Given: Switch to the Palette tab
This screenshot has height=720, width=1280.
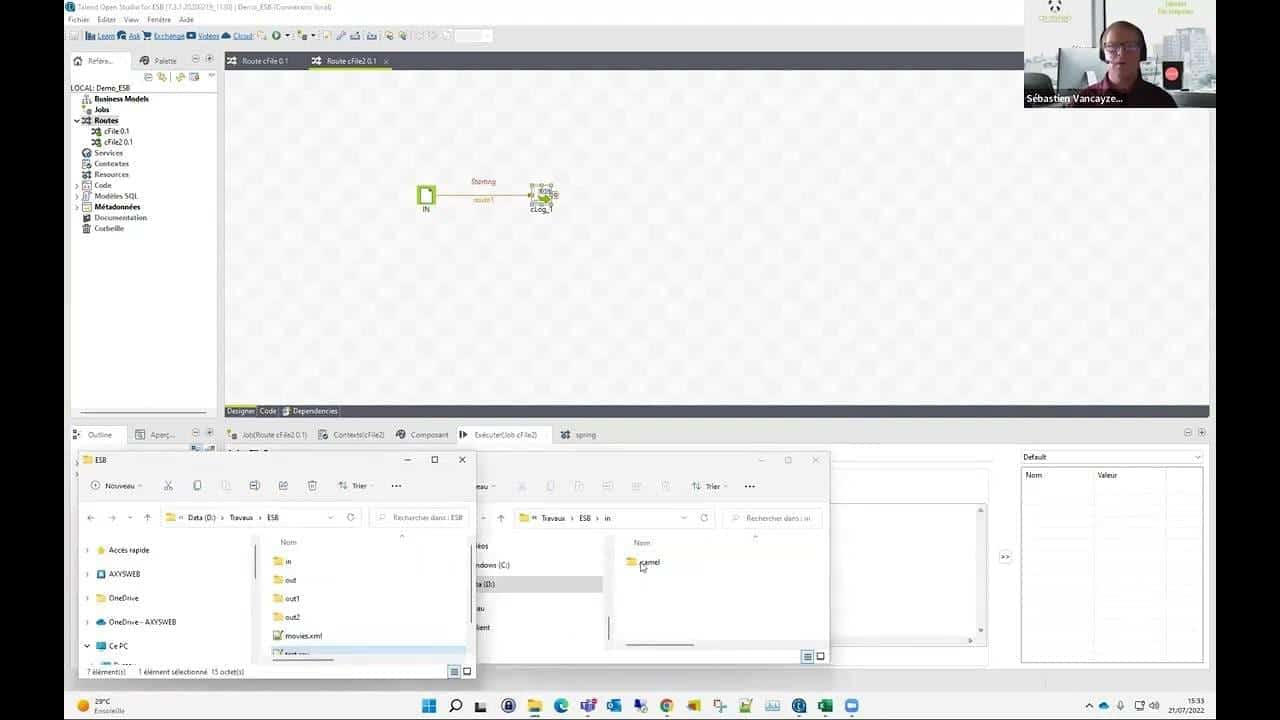Looking at the screenshot, I should click(x=160, y=61).
